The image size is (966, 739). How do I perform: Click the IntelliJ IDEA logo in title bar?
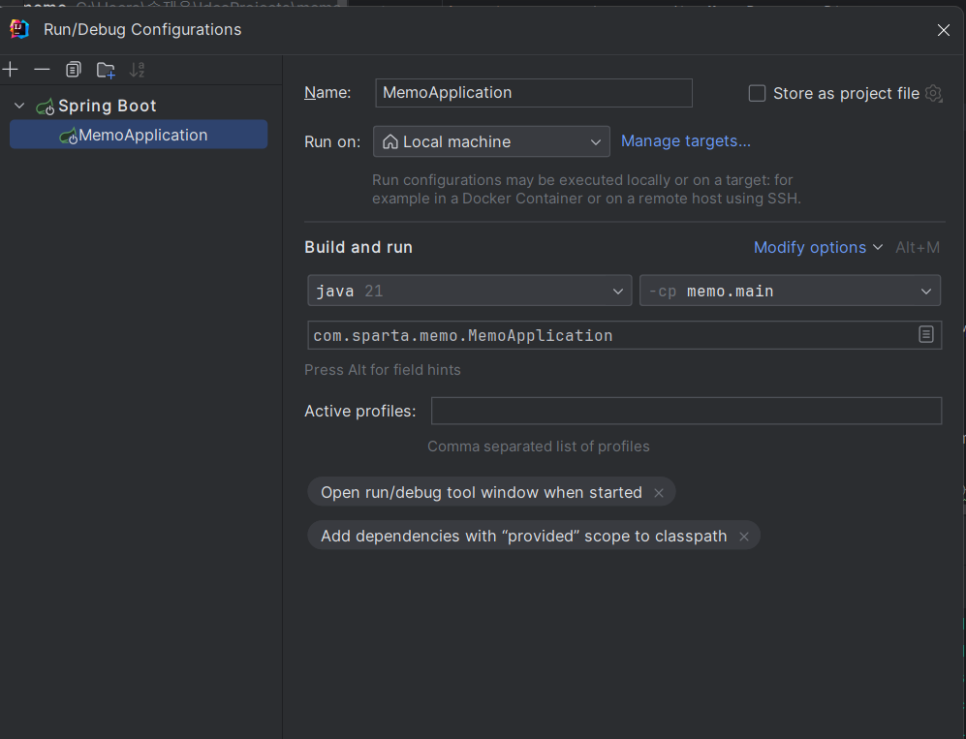click(x=19, y=29)
